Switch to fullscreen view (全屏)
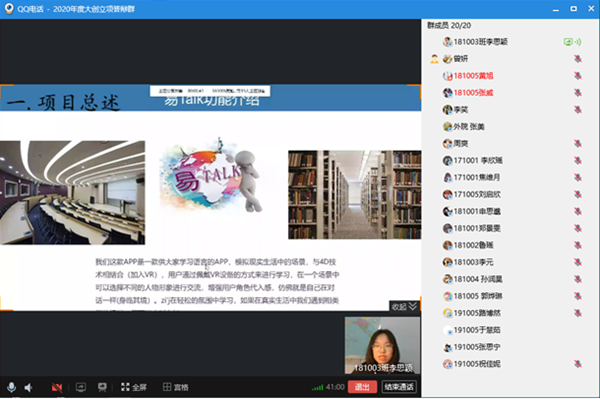The height and width of the screenshot is (399, 600). pyautogui.click(x=134, y=387)
